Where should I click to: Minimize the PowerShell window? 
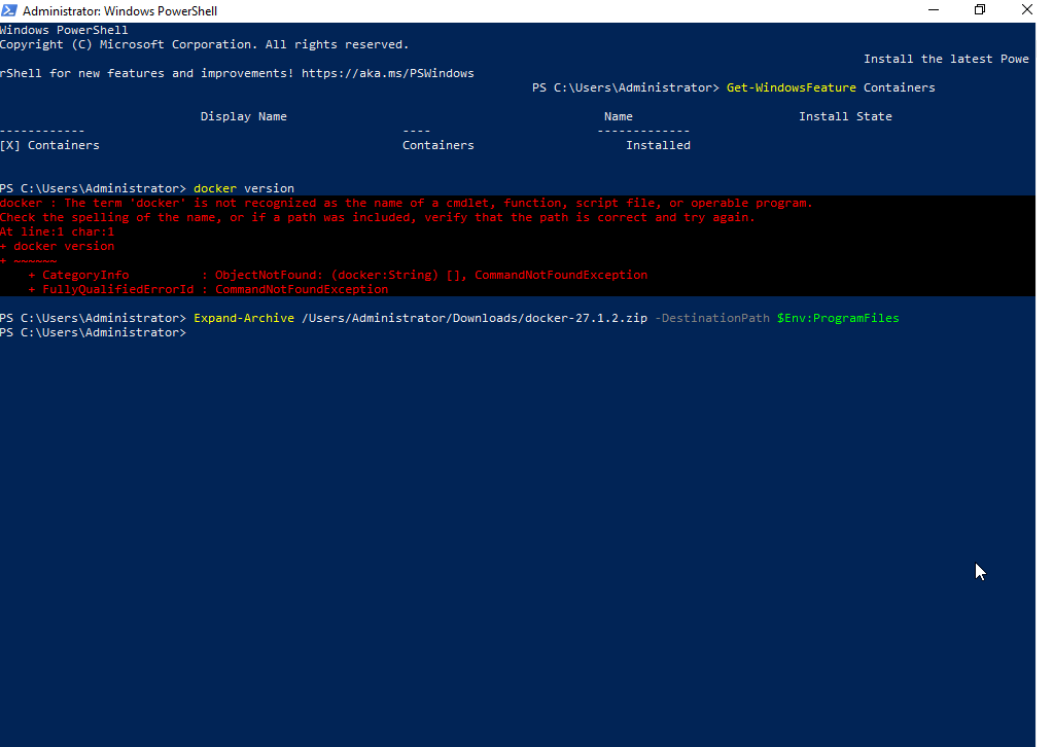[x=933, y=10]
